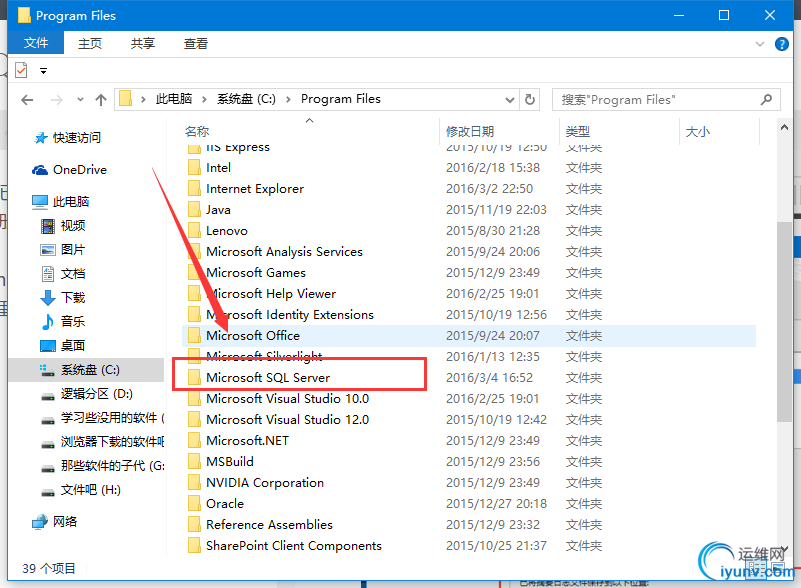Image resolution: width=801 pixels, height=588 pixels.
Task: Select the MSBuild folder icon
Action: [194, 461]
